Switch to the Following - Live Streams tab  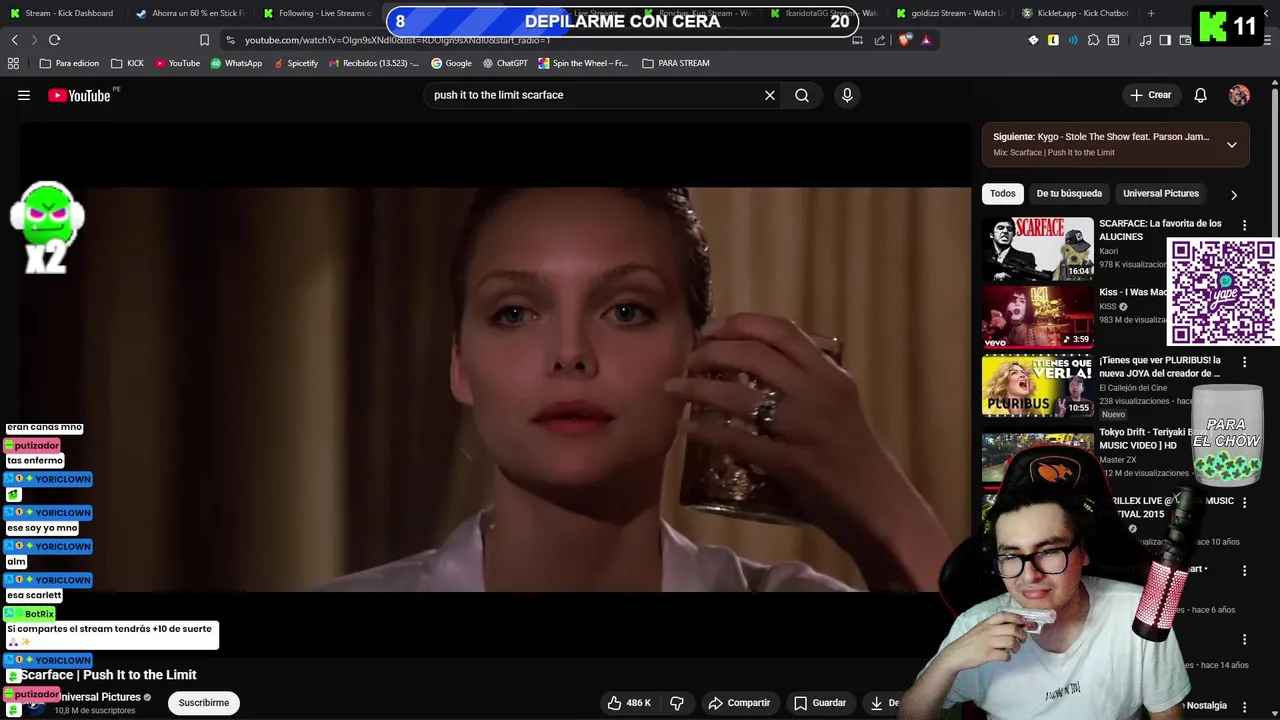pos(317,13)
